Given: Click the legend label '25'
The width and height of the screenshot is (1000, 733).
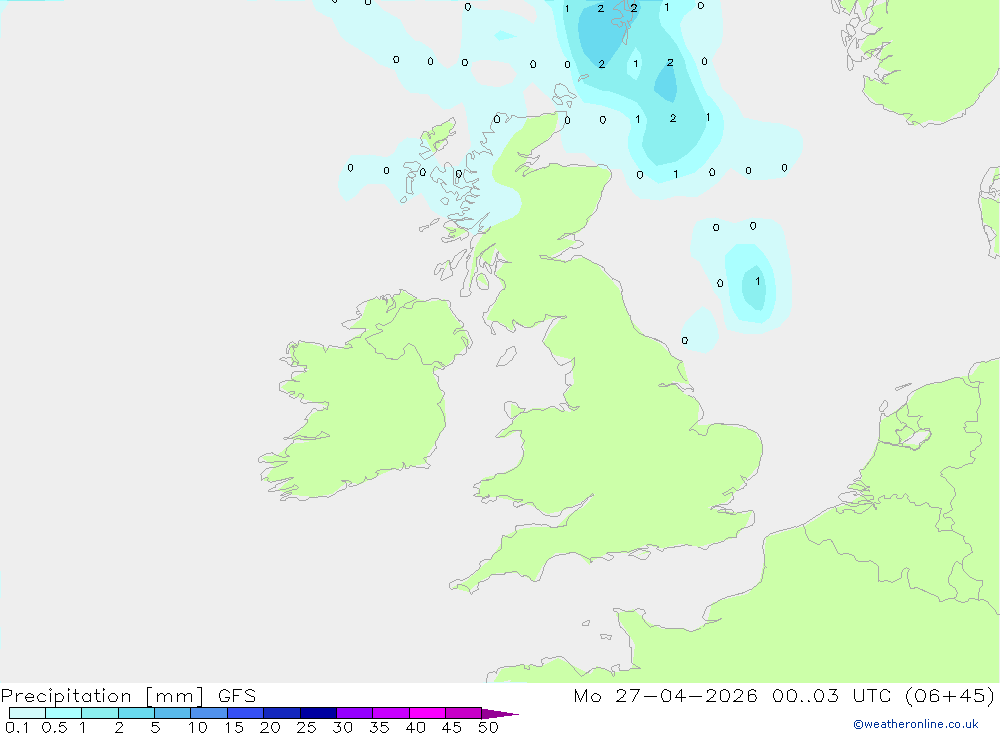Looking at the screenshot, I should click(306, 727).
